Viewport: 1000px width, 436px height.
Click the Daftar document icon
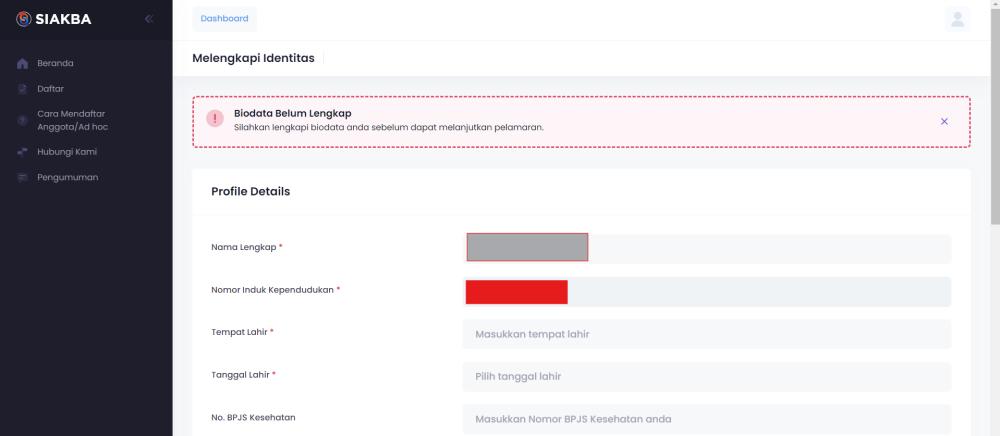click(22, 89)
